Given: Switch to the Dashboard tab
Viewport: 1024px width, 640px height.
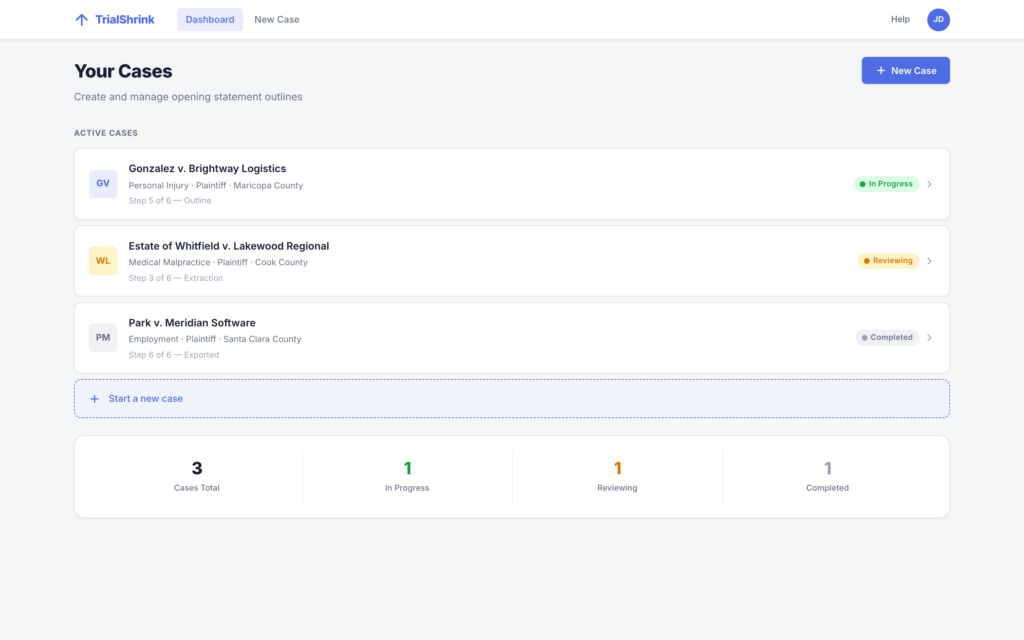Looking at the screenshot, I should pyautogui.click(x=210, y=20).
